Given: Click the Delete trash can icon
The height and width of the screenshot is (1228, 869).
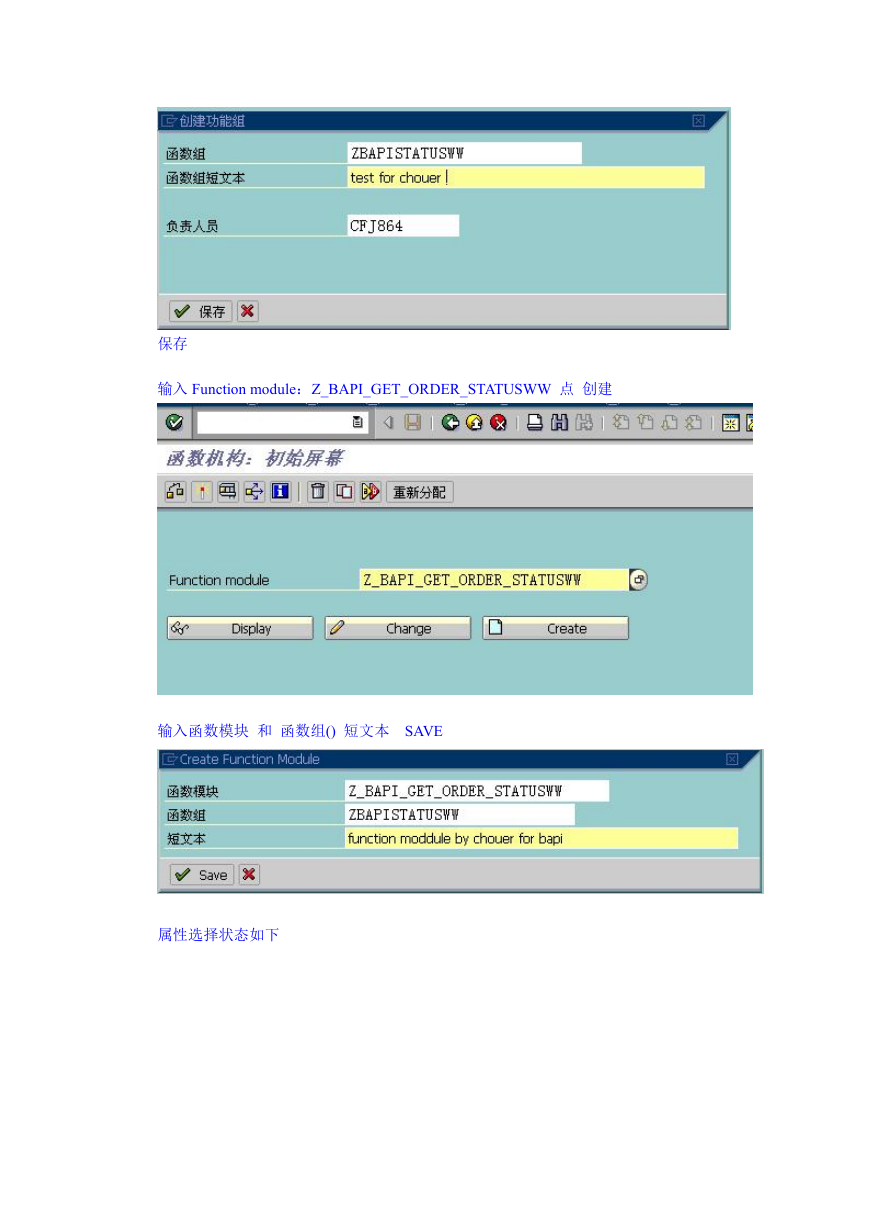Looking at the screenshot, I should 318,491.
